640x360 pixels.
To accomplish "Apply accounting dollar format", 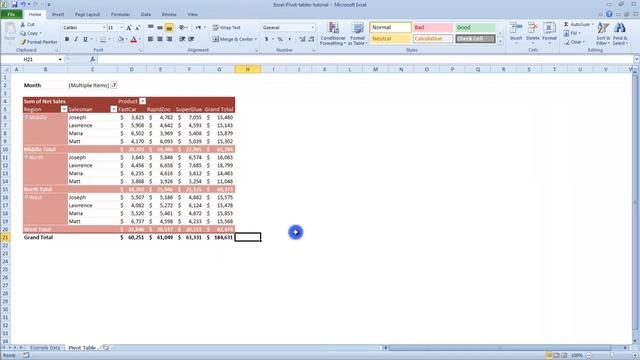I will (267, 39).
